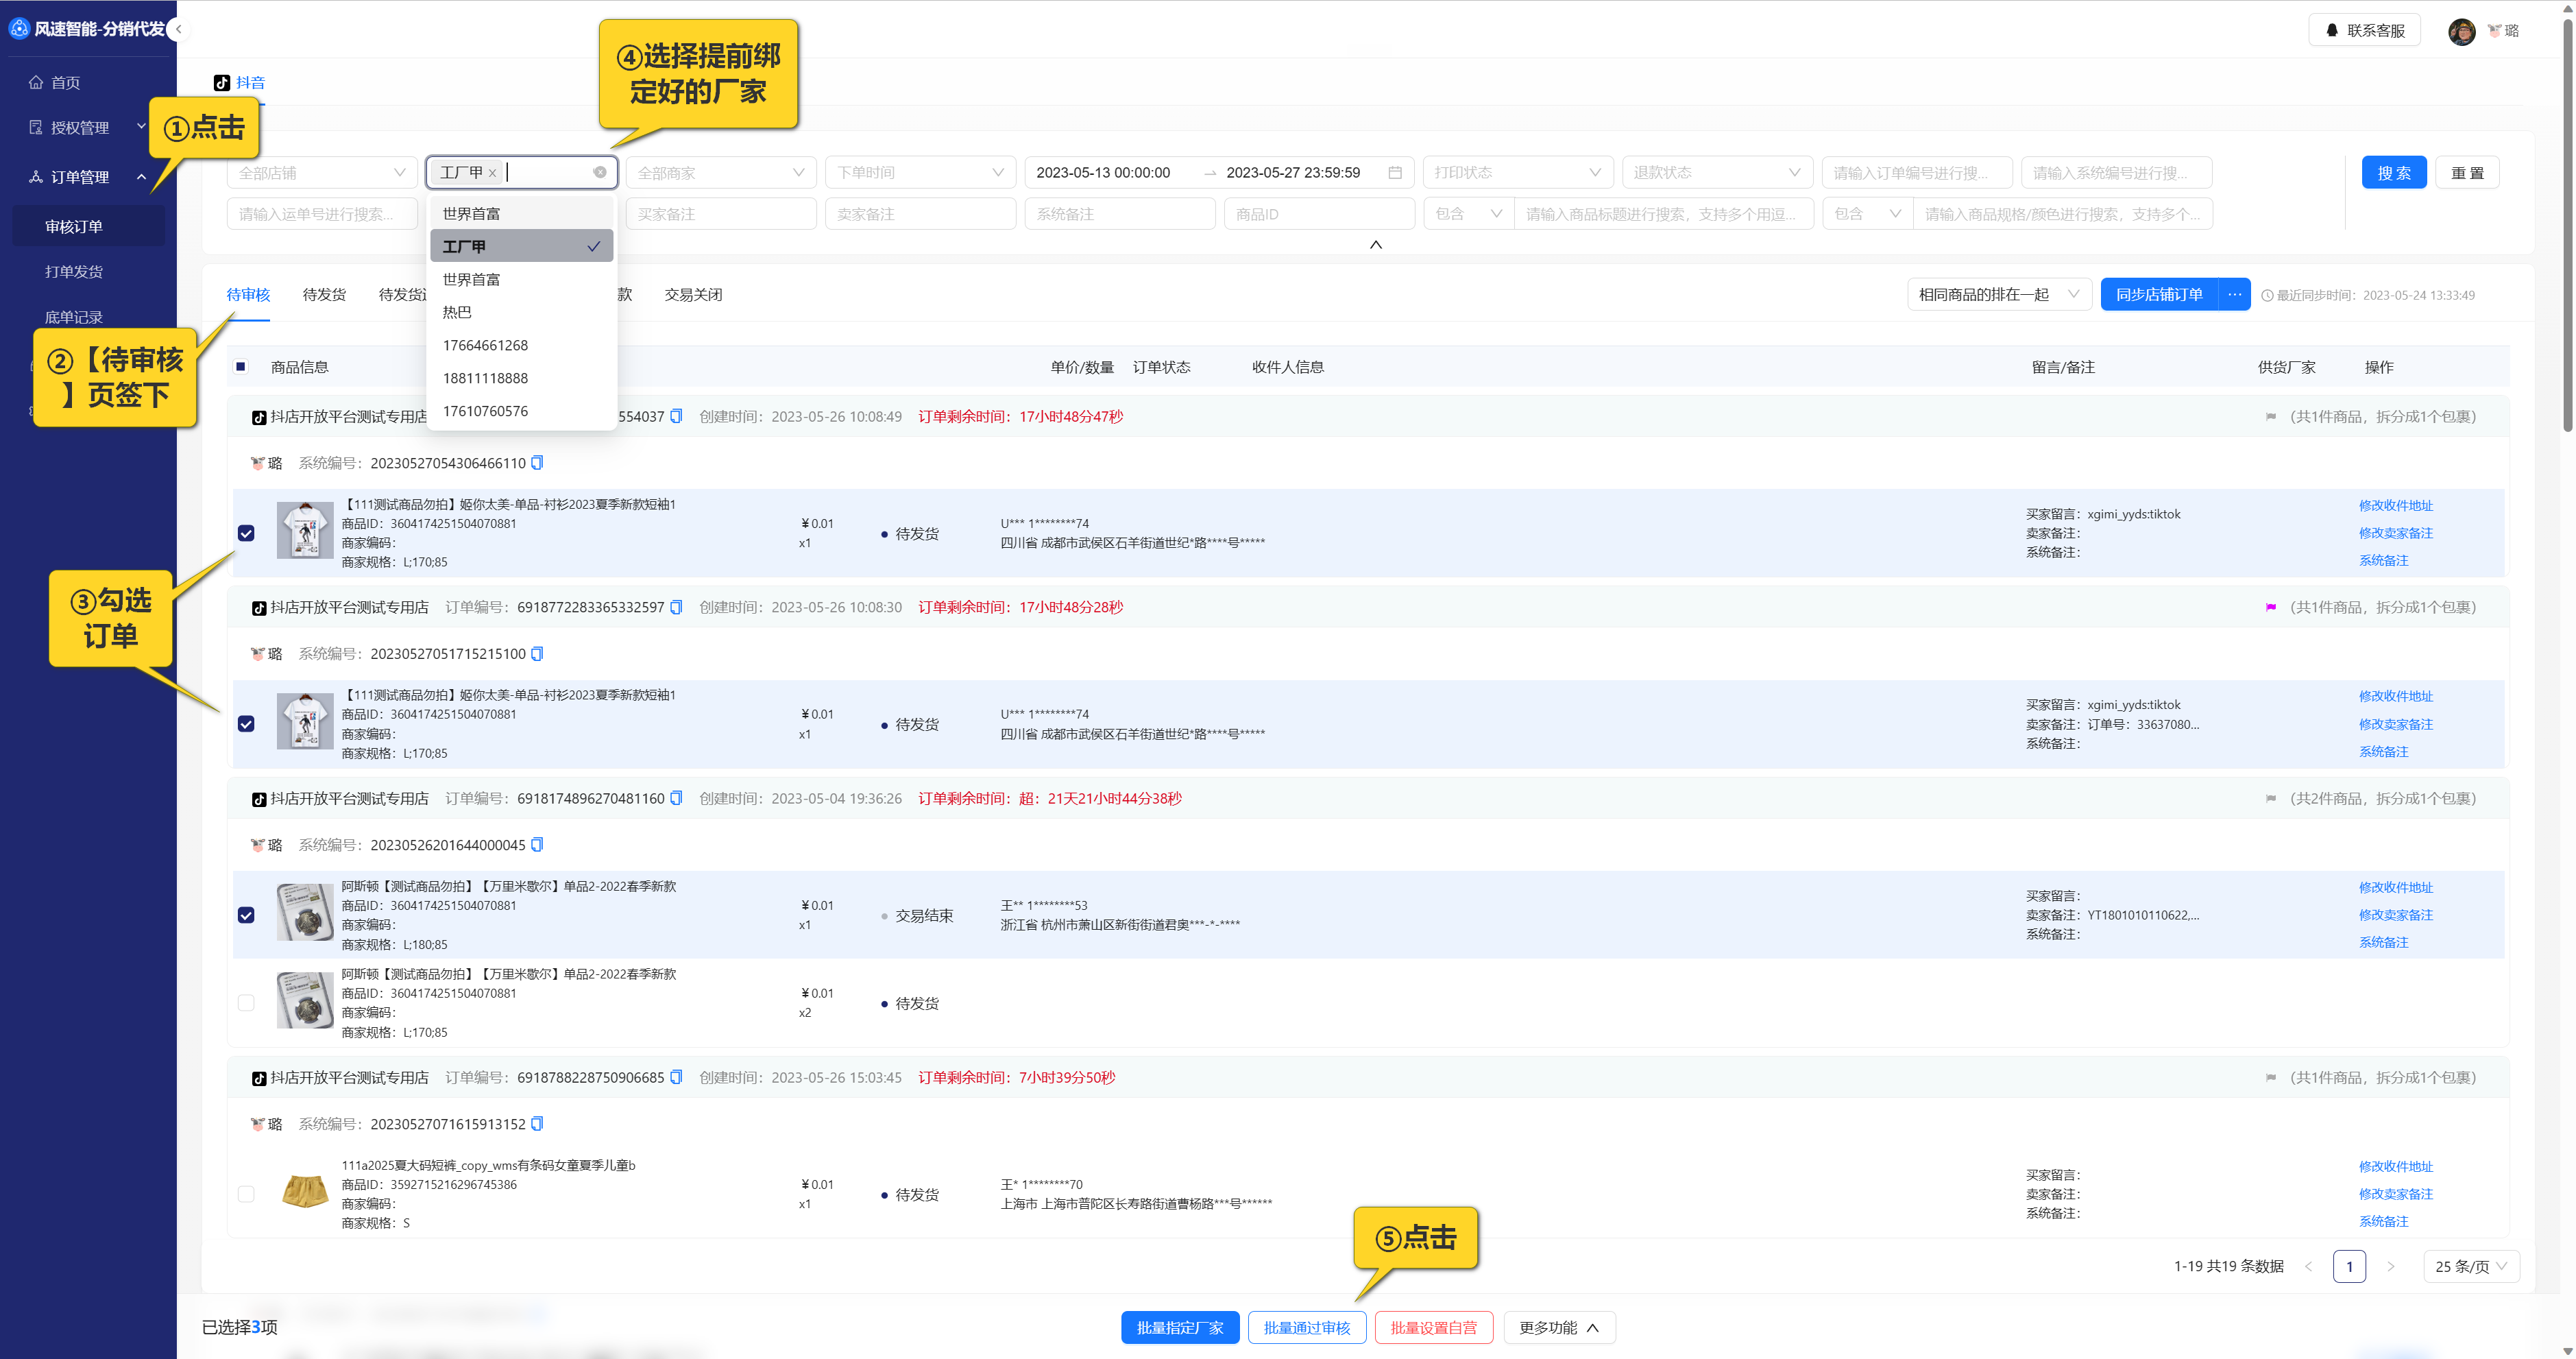Click 修改收件地址 link on first order
This screenshot has width=2576, height=1359.
[x=2395, y=505]
